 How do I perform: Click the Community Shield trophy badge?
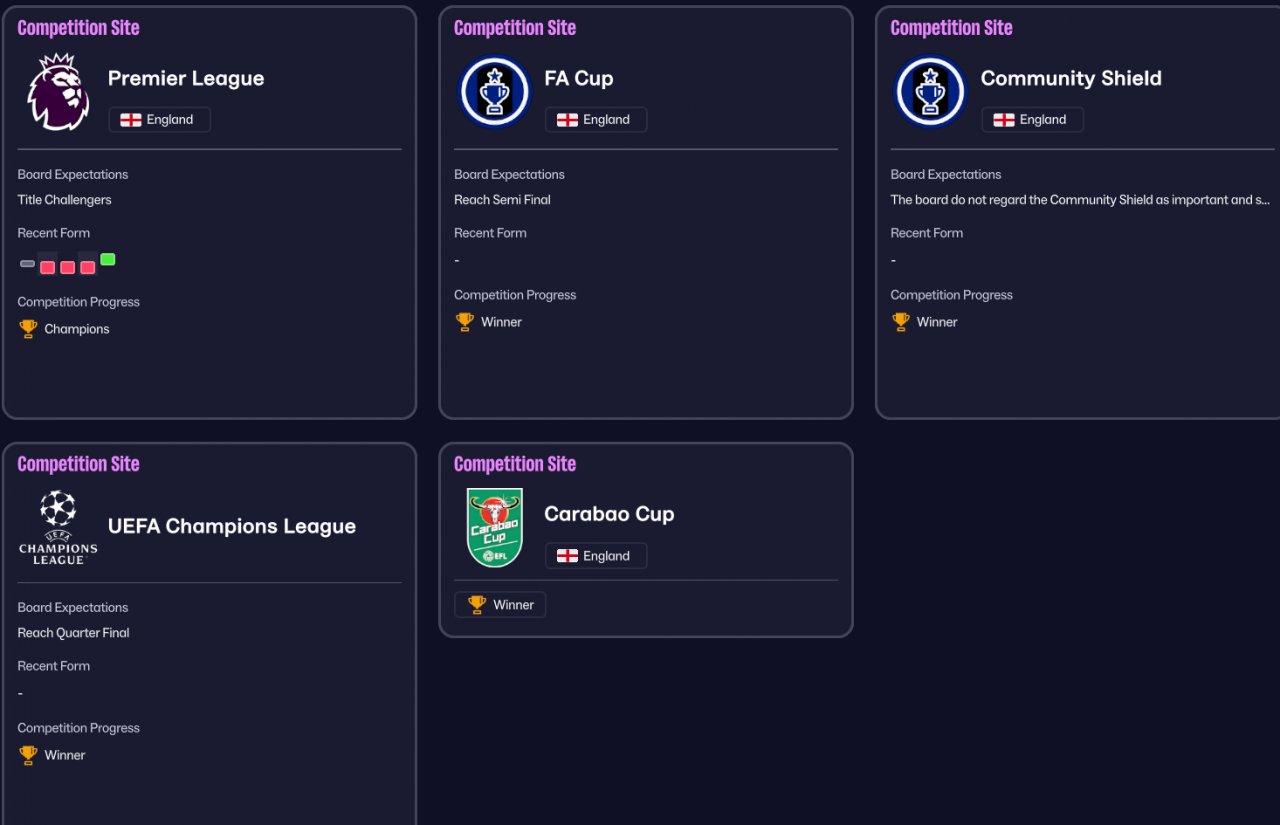pyautogui.click(x=930, y=92)
